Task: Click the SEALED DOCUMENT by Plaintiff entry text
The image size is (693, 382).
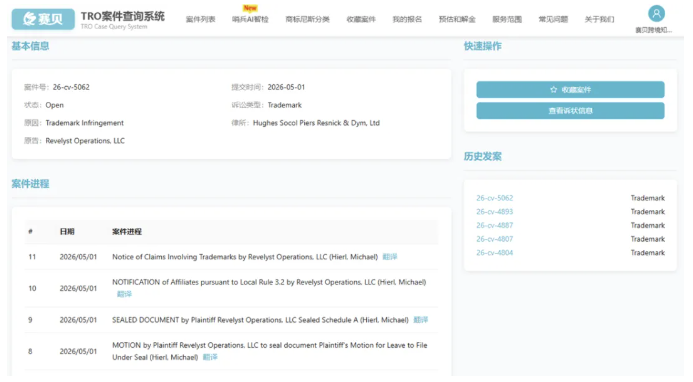Action: point(260,320)
